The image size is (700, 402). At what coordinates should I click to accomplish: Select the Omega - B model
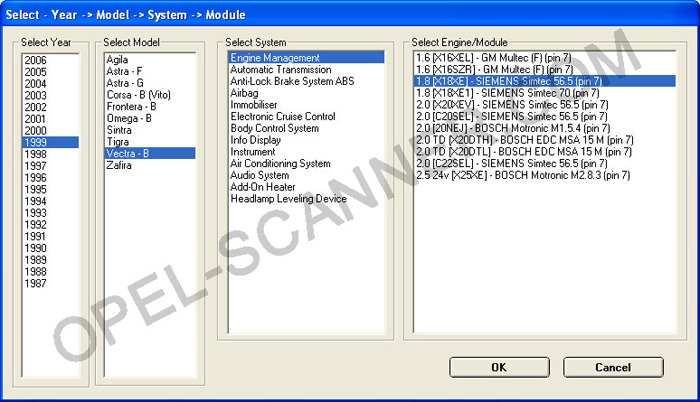(x=129, y=118)
